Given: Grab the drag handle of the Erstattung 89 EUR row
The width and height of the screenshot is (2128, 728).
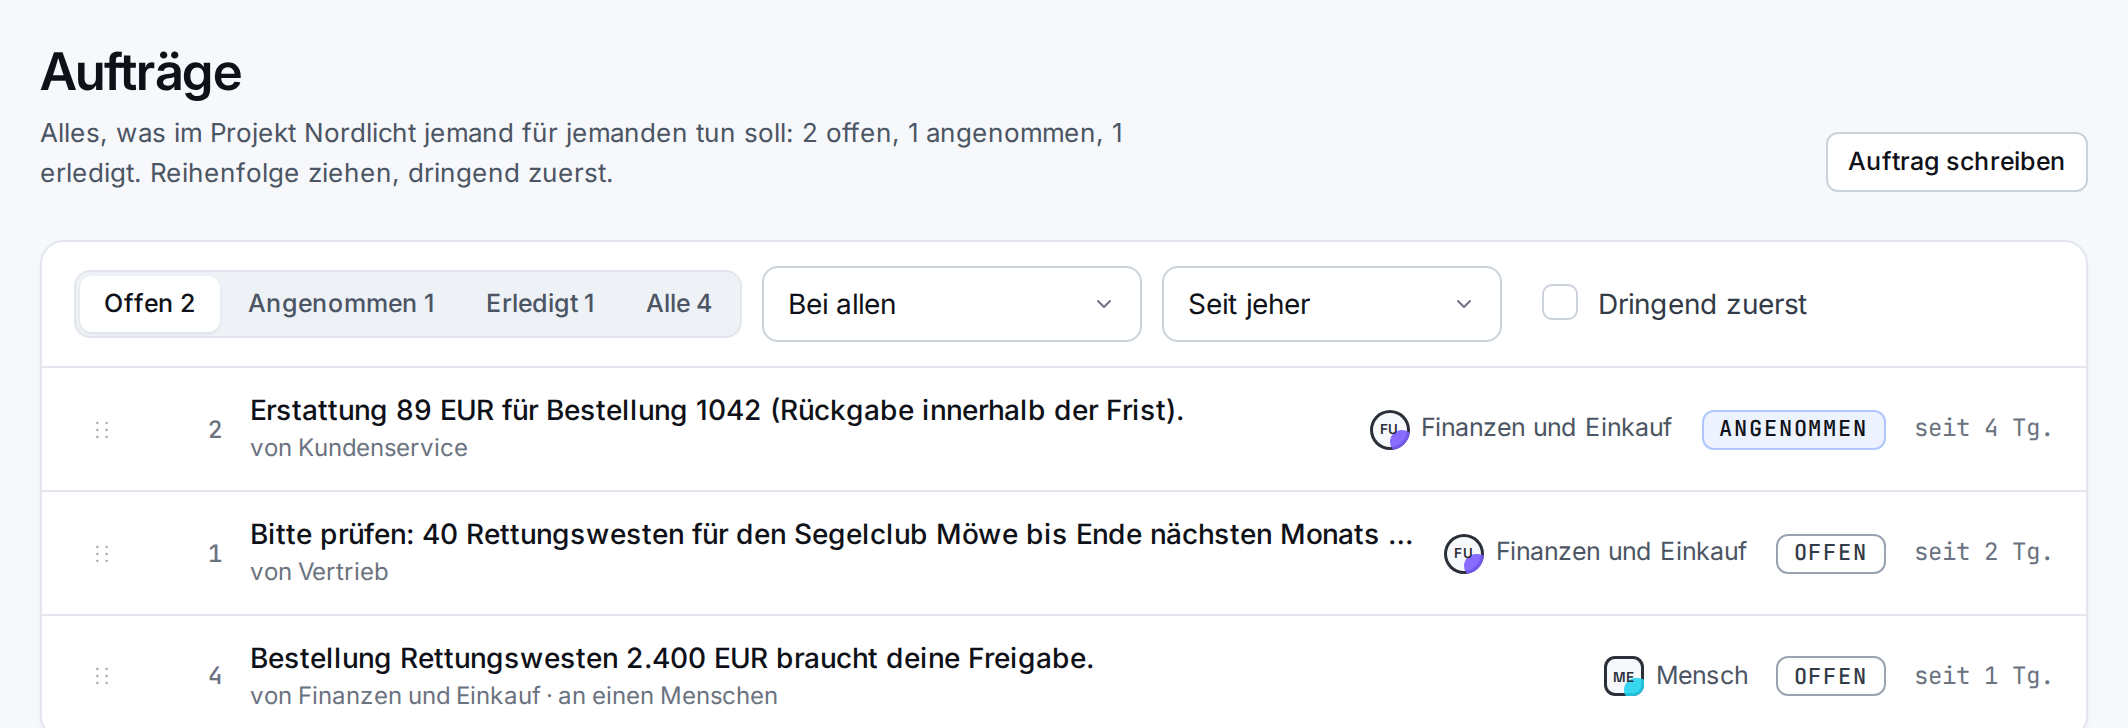Looking at the screenshot, I should 102,430.
